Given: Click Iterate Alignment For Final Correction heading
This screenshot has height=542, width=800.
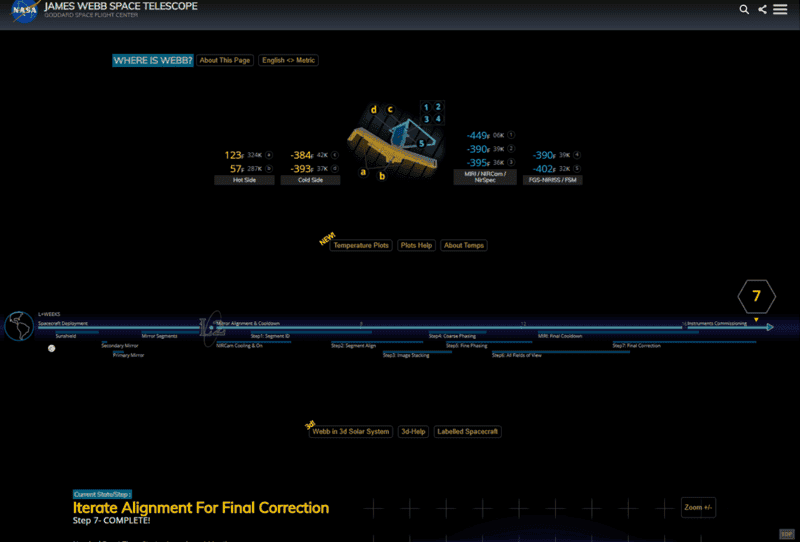Looking at the screenshot, I should tap(201, 508).
